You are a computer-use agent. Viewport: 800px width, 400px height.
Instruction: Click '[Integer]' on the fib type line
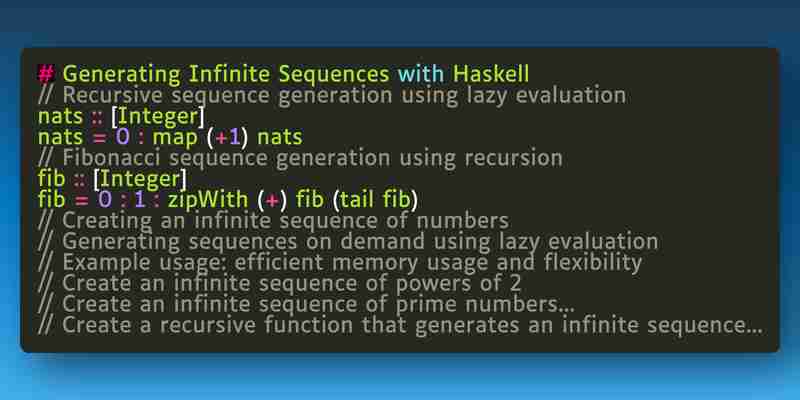click(x=140, y=179)
